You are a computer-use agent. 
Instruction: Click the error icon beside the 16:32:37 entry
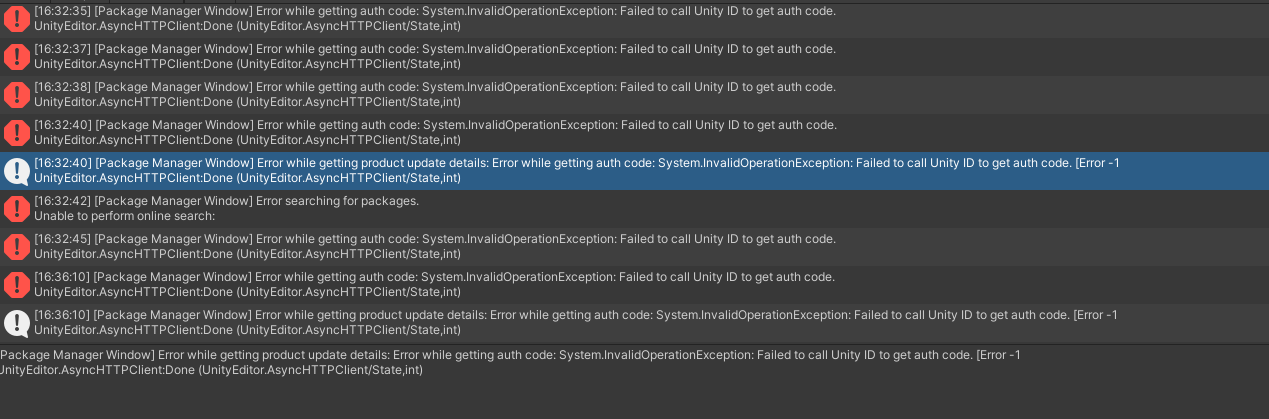pos(16,57)
